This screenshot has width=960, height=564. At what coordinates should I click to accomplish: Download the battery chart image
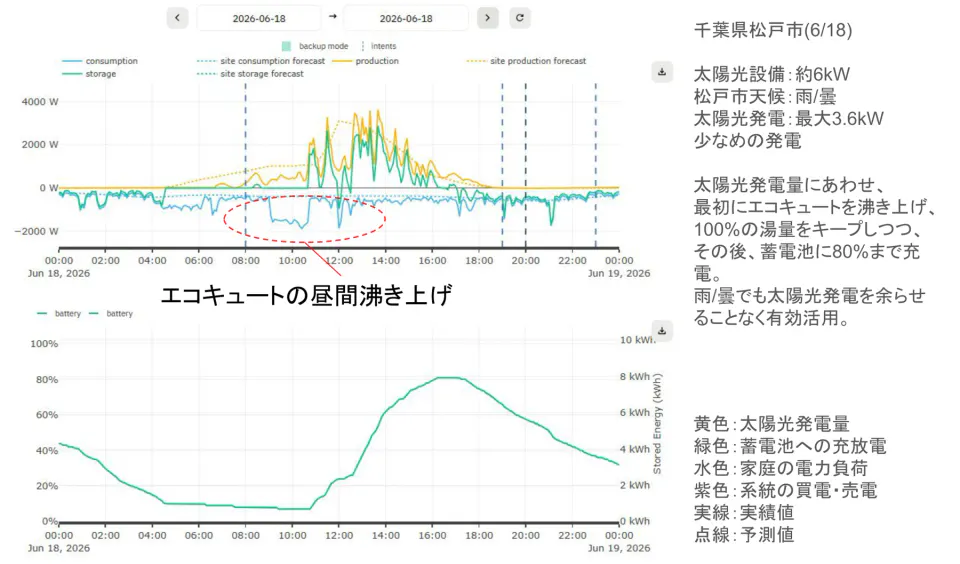click(x=662, y=331)
